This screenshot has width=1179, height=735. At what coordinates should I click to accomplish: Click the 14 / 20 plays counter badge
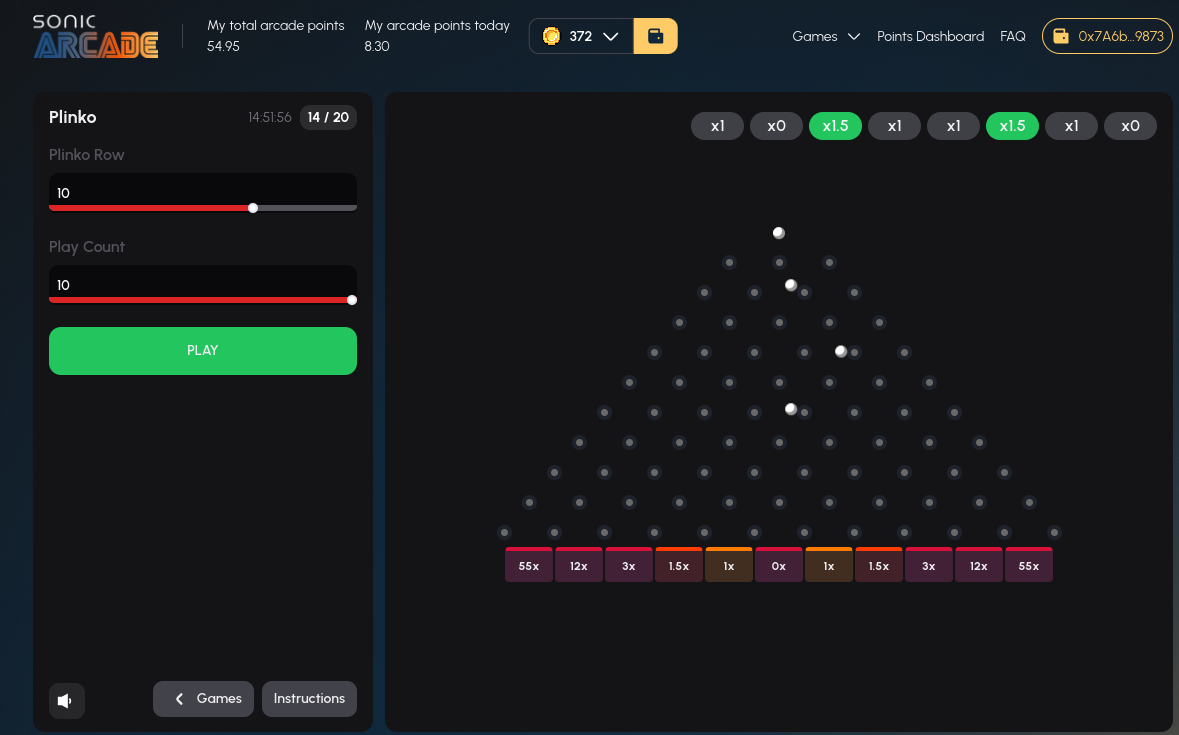(328, 117)
